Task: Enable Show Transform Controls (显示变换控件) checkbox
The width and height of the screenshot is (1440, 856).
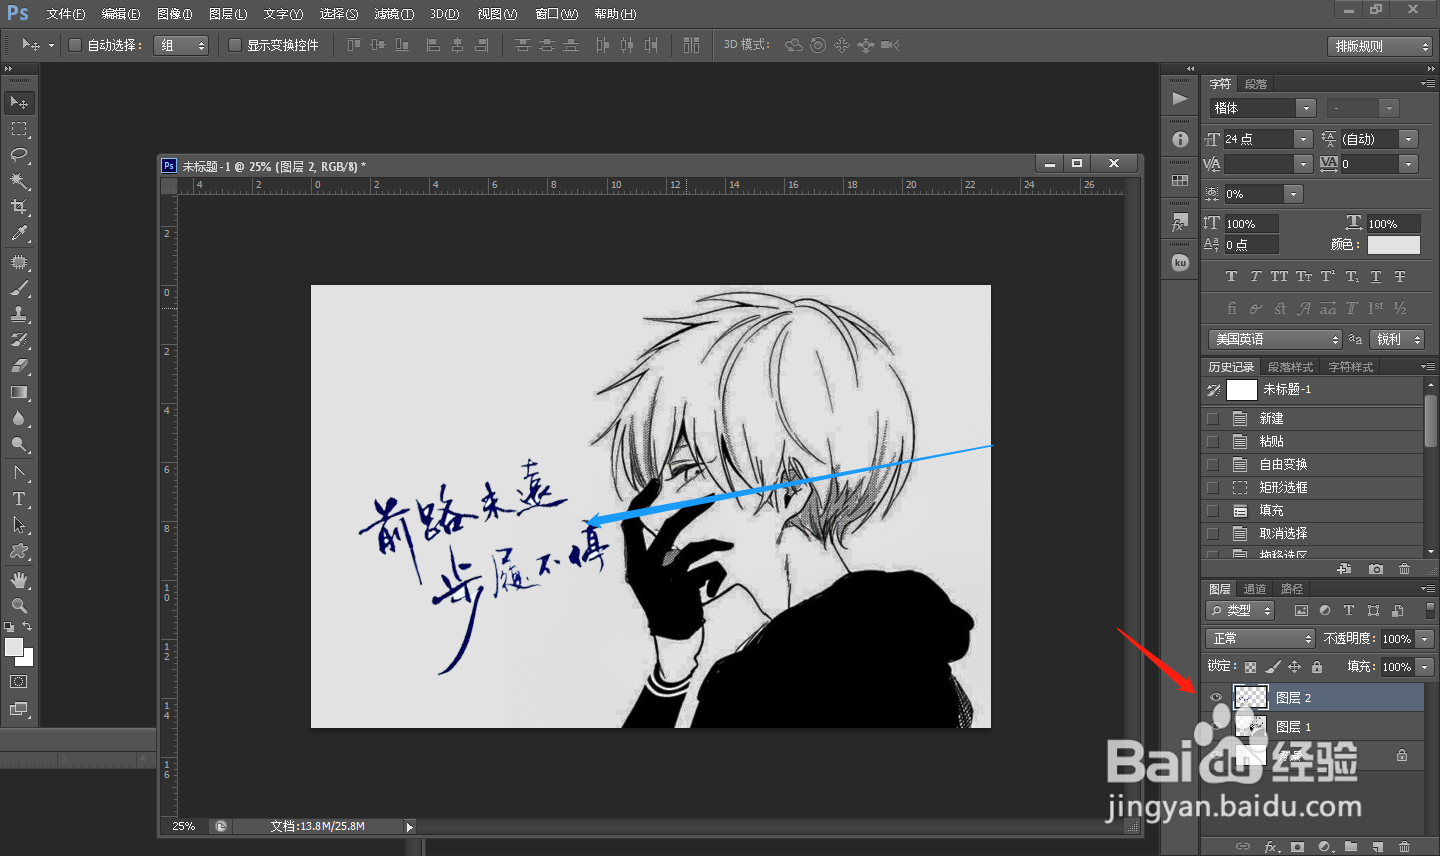Action: (235, 45)
